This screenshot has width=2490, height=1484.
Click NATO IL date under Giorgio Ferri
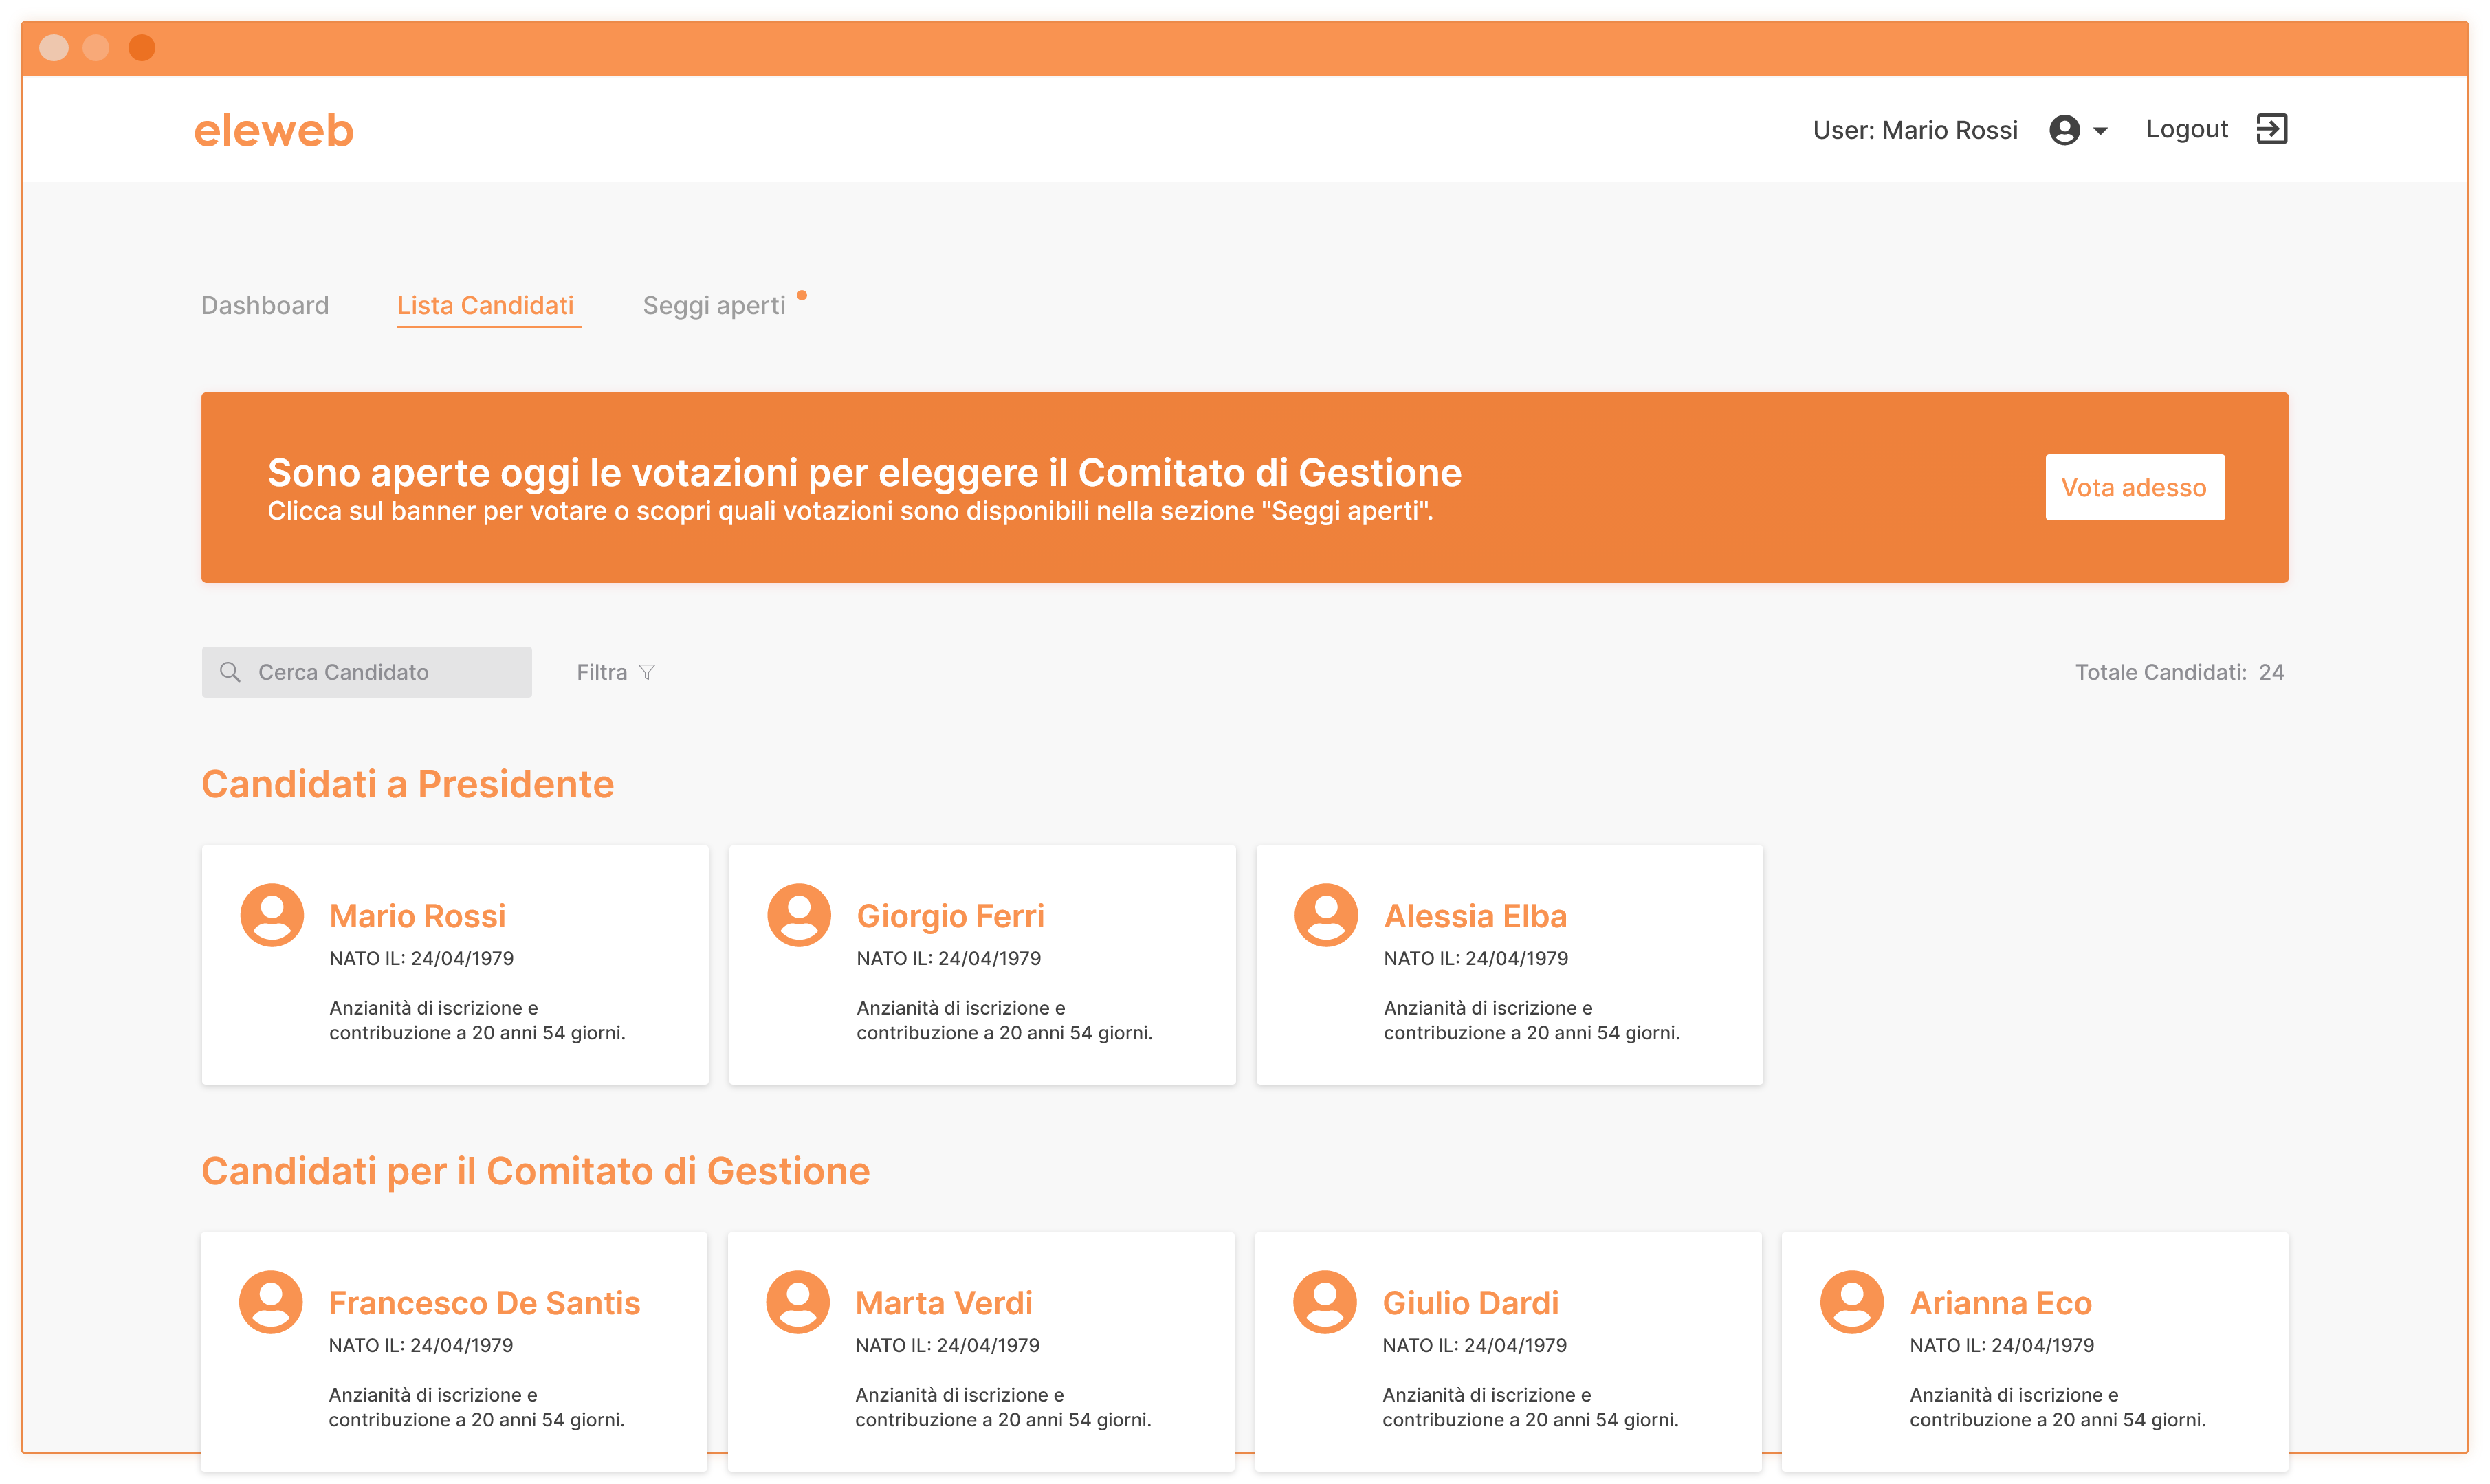coord(948,958)
